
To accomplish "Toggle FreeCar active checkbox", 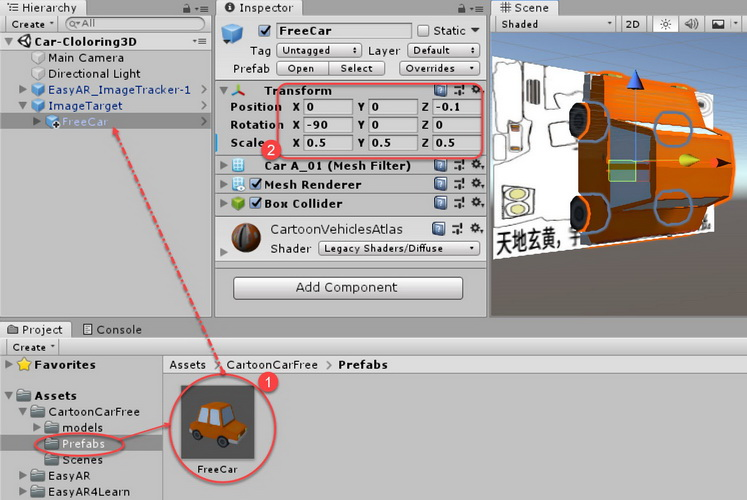I will point(264,30).
